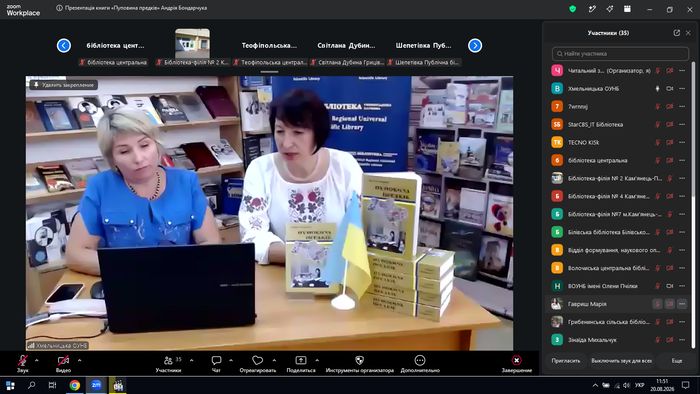Switch to Chrome on the taskbar
Screen dimensions: 700x394
tap(75, 385)
